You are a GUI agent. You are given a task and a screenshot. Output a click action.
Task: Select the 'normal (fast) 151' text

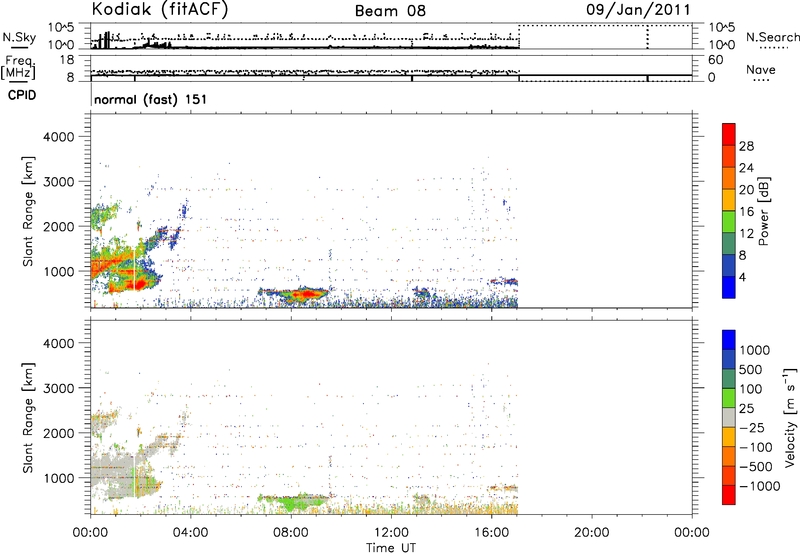pos(151,99)
